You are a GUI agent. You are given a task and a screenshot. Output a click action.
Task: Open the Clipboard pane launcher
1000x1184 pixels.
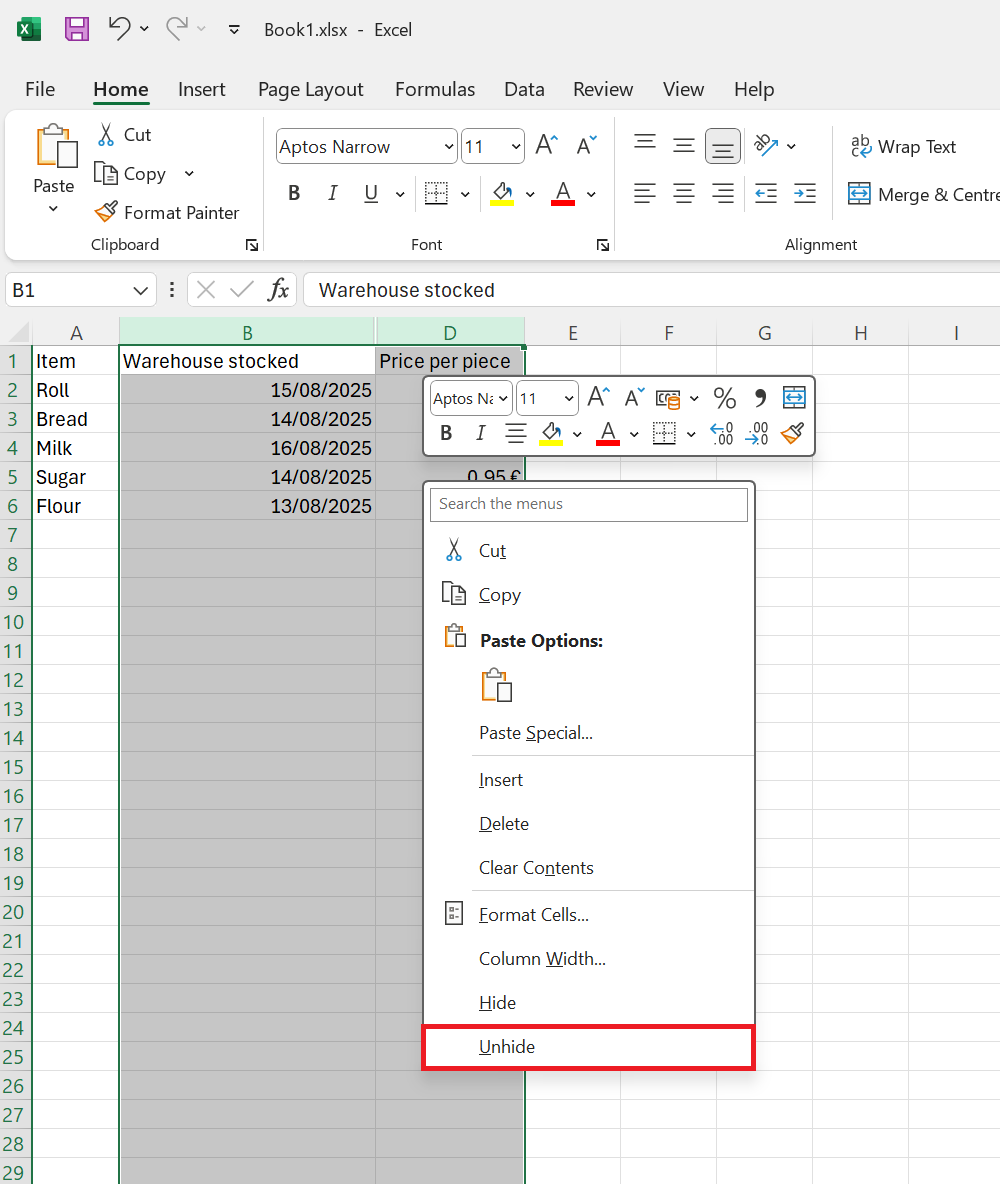pyautogui.click(x=252, y=245)
